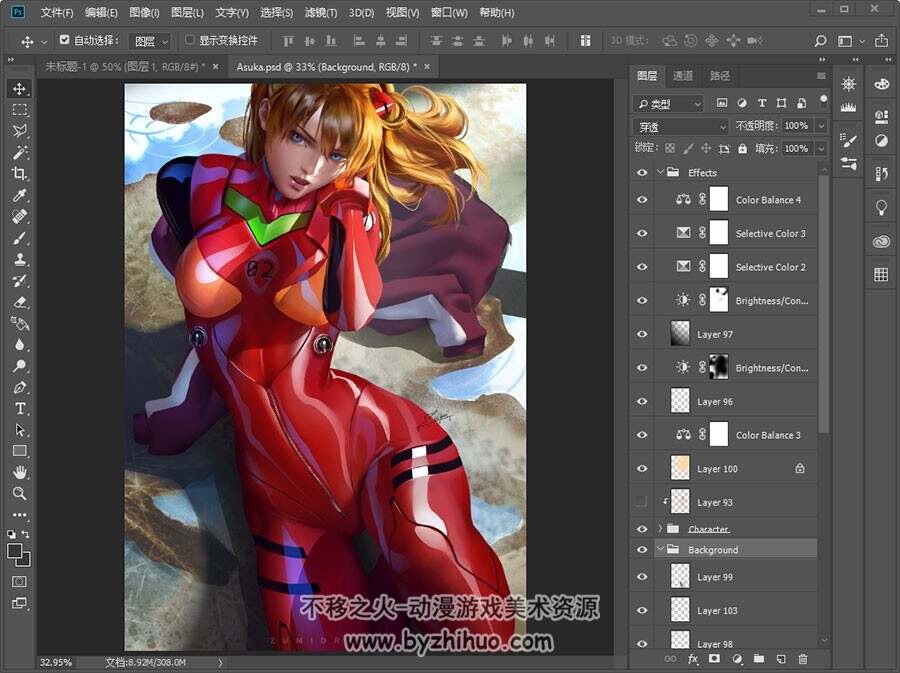Select the Eraser tool
The width and height of the screenshot is (900, 673).
click(20, 302)
